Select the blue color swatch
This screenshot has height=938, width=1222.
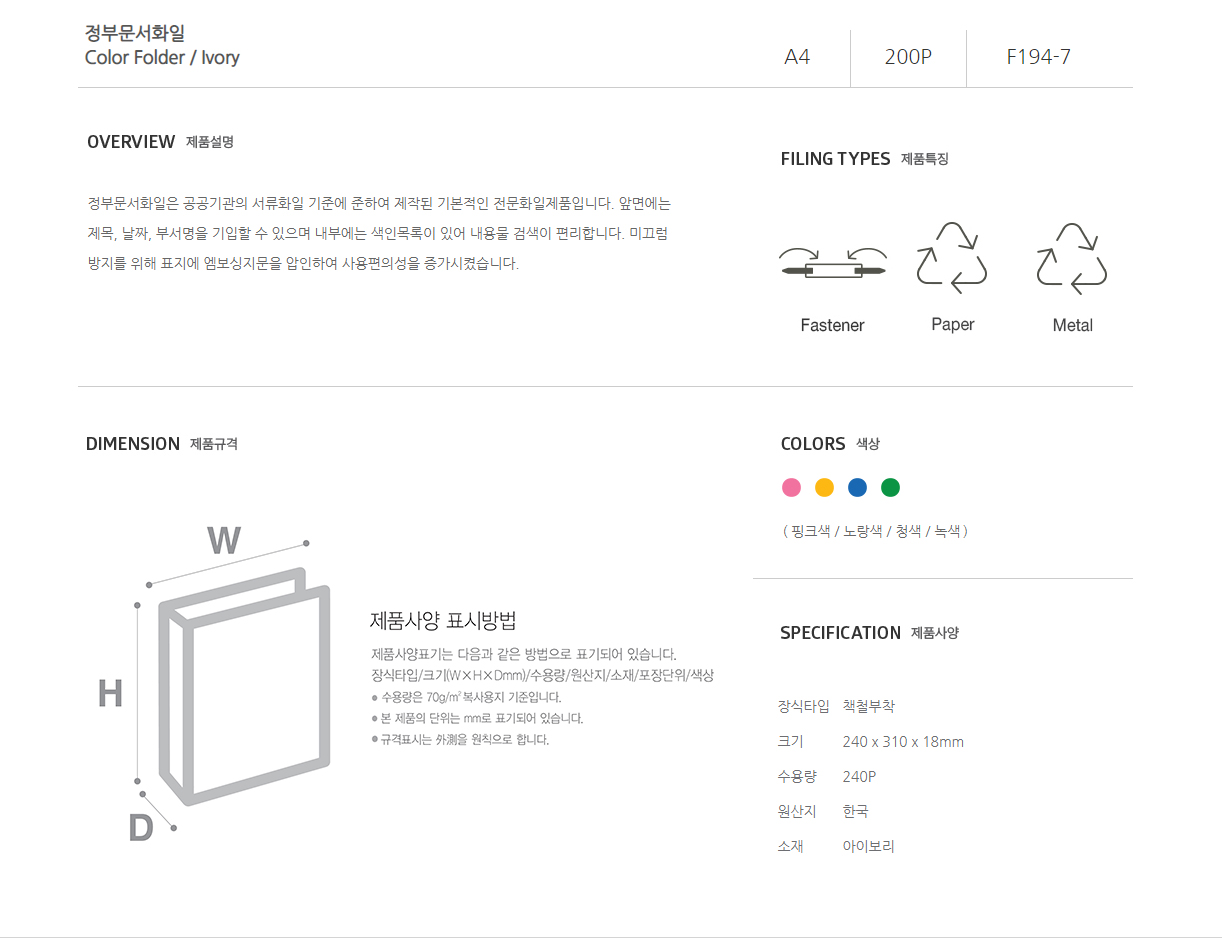pyautogui.click(x=857, y=488)
